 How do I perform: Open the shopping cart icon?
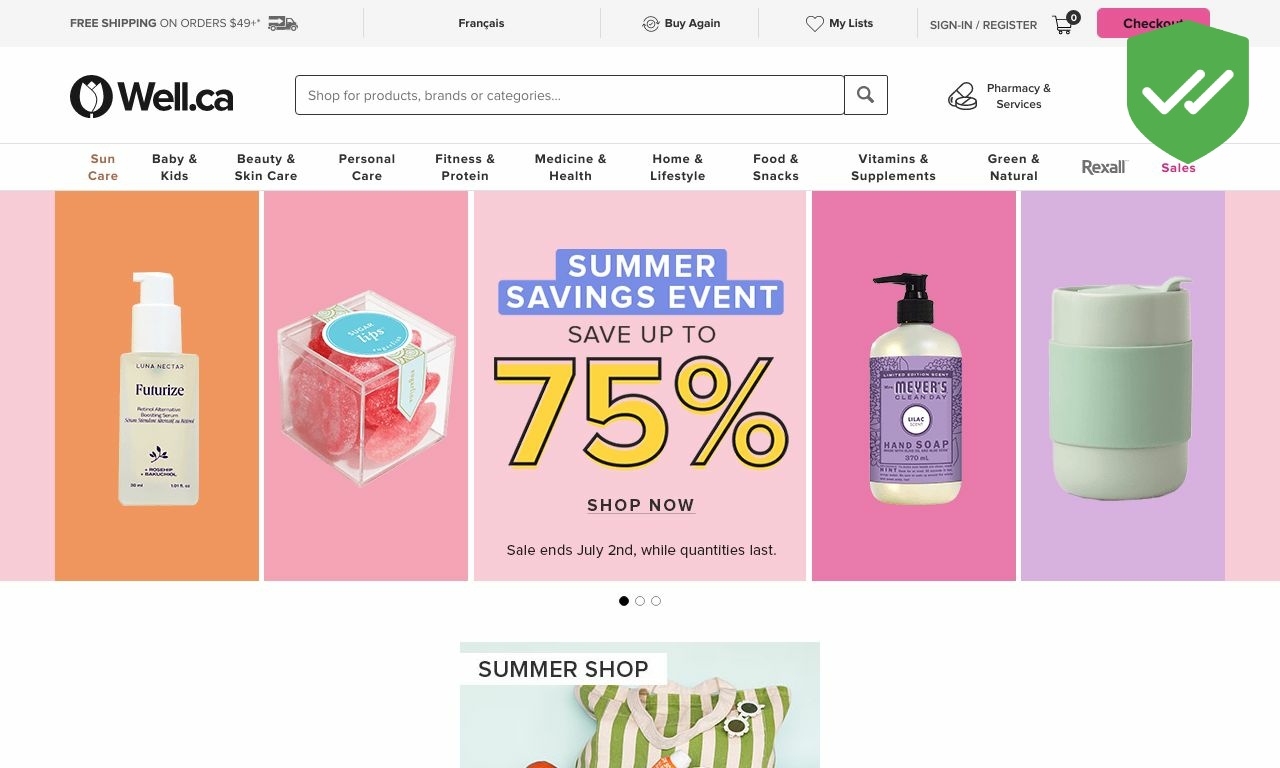tap(1063, 25)
